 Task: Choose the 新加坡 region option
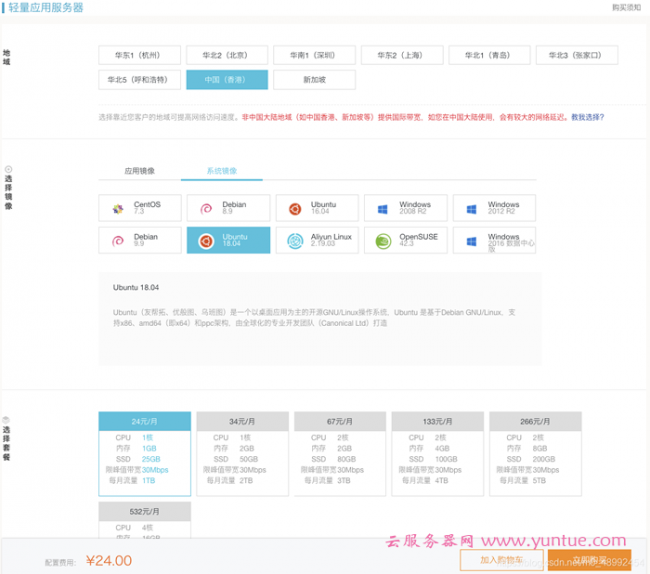point(314,80)
